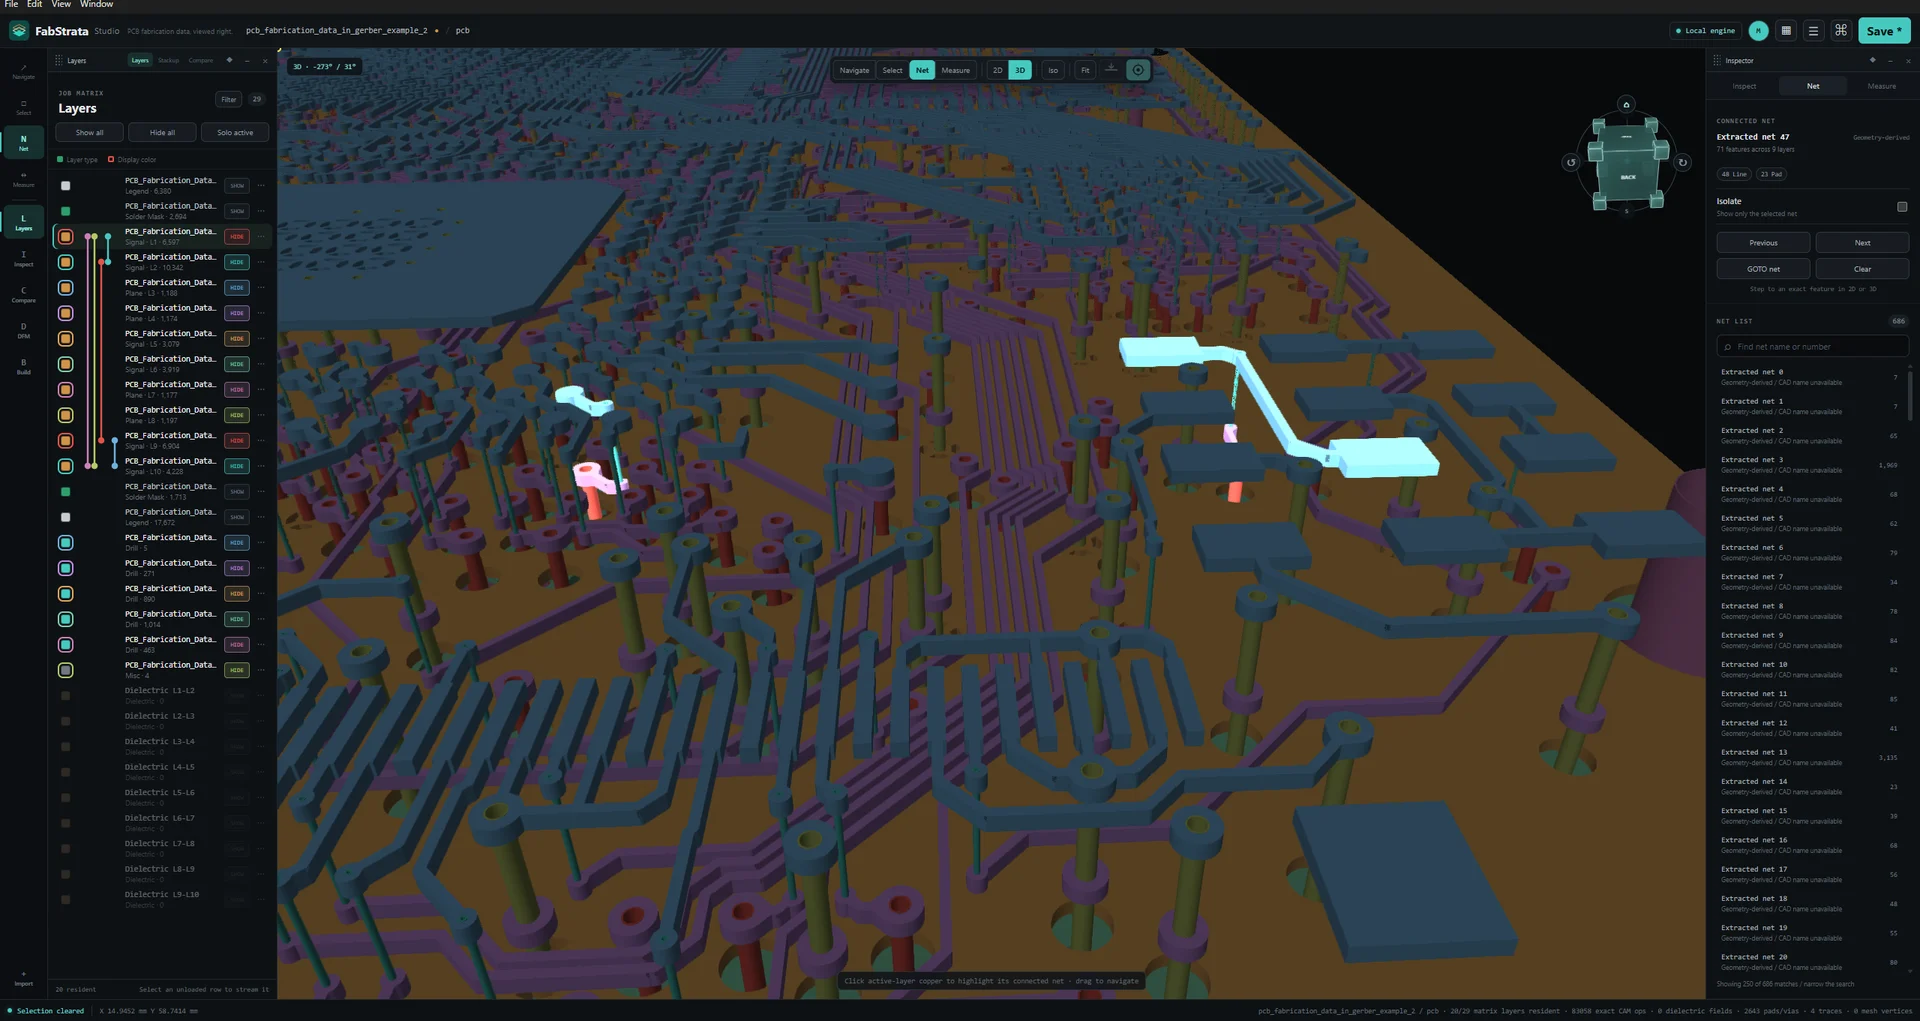Image resolution: width=1920 pixels, height=1021 pixels.
Task: Open the Build panel from left sidebar
Action: point(23,367)
